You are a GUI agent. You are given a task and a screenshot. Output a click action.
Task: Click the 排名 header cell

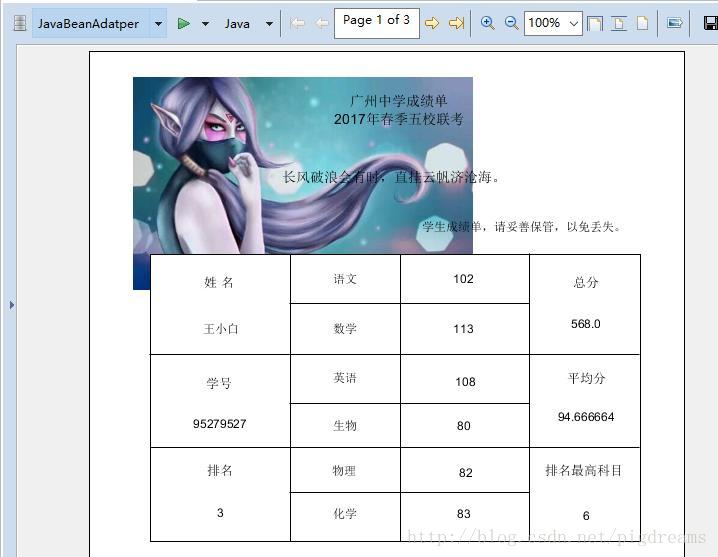click(220, 470)
